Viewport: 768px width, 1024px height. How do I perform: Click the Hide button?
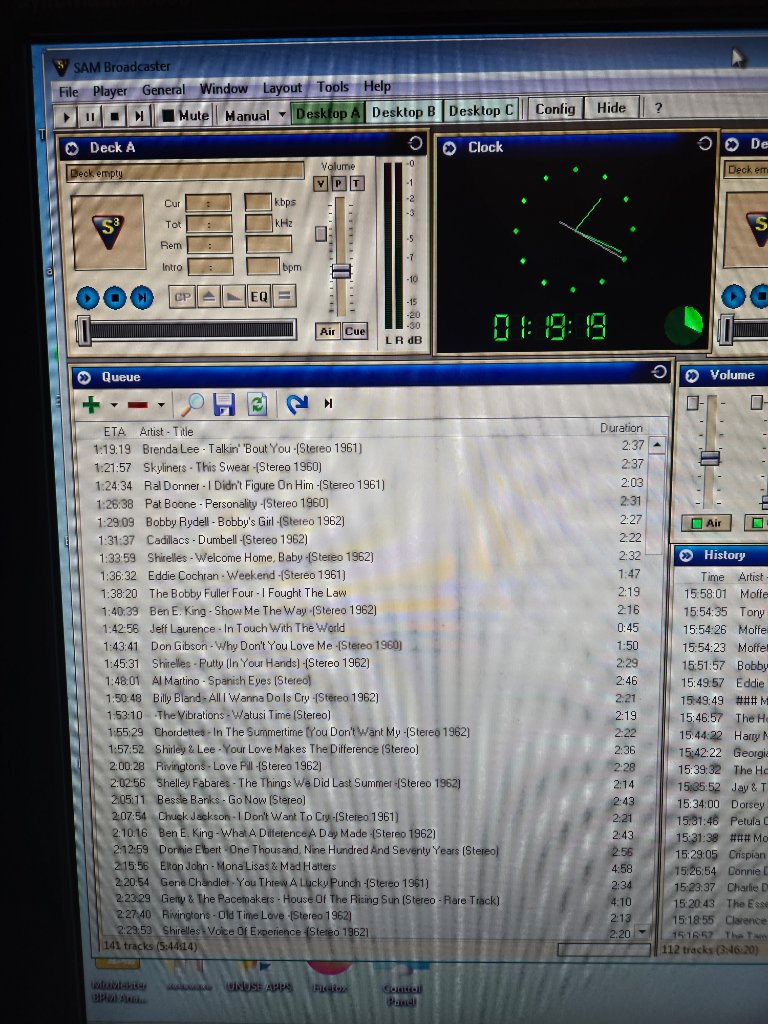click(611, 108)
